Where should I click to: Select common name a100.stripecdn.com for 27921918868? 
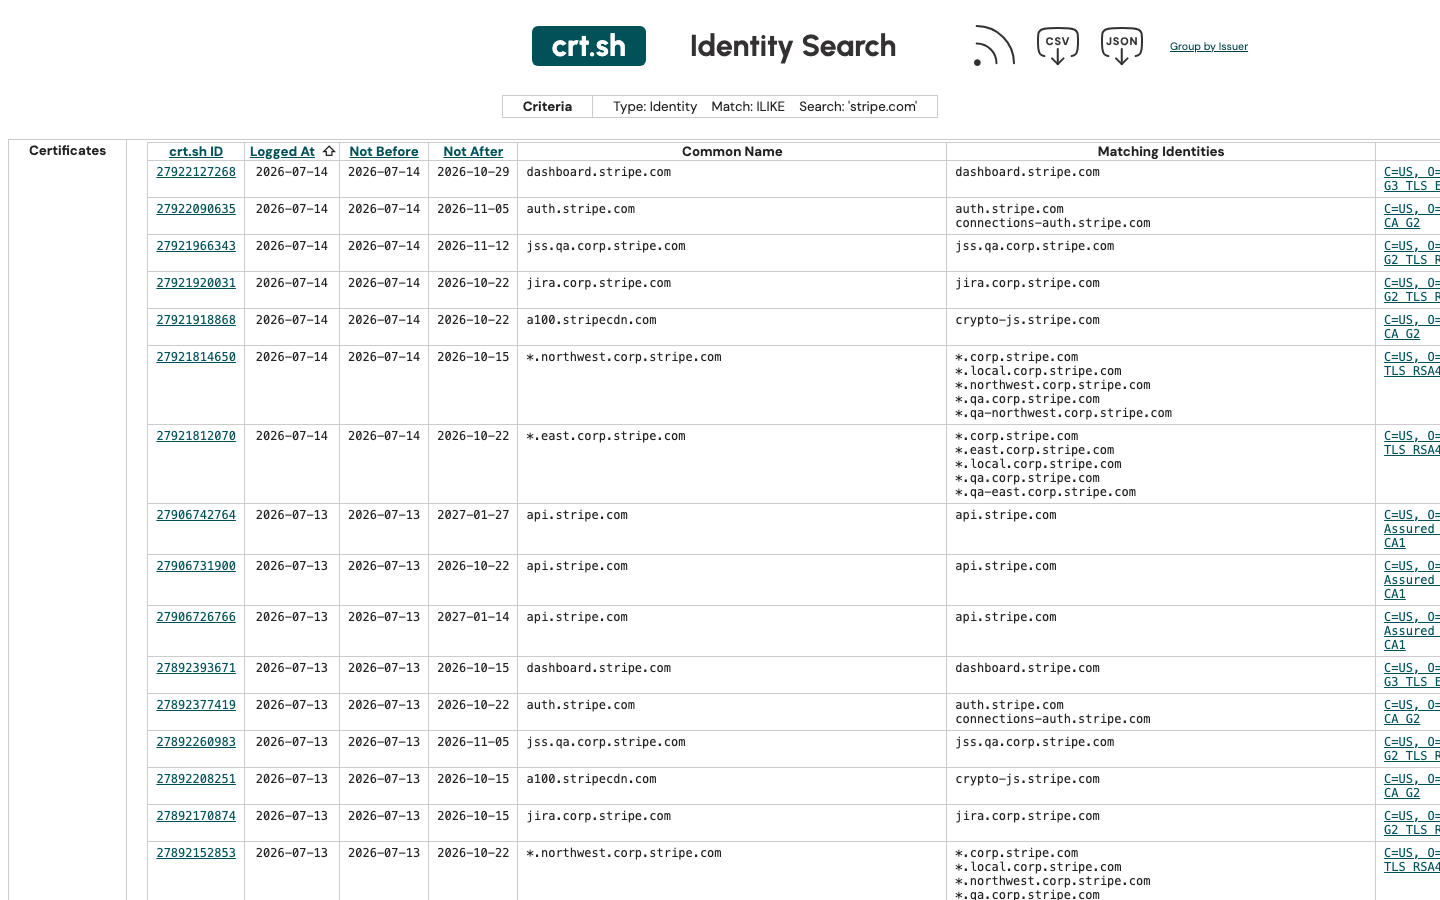click(x=591, y=320)
